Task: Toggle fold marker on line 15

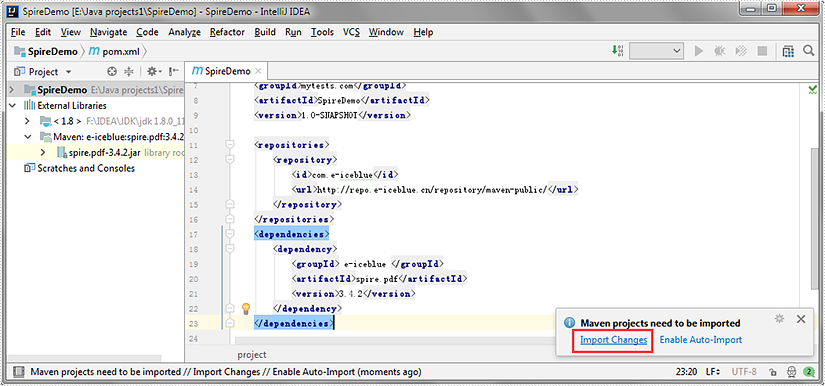Action: pyautogui.click(x=229, y=204)
